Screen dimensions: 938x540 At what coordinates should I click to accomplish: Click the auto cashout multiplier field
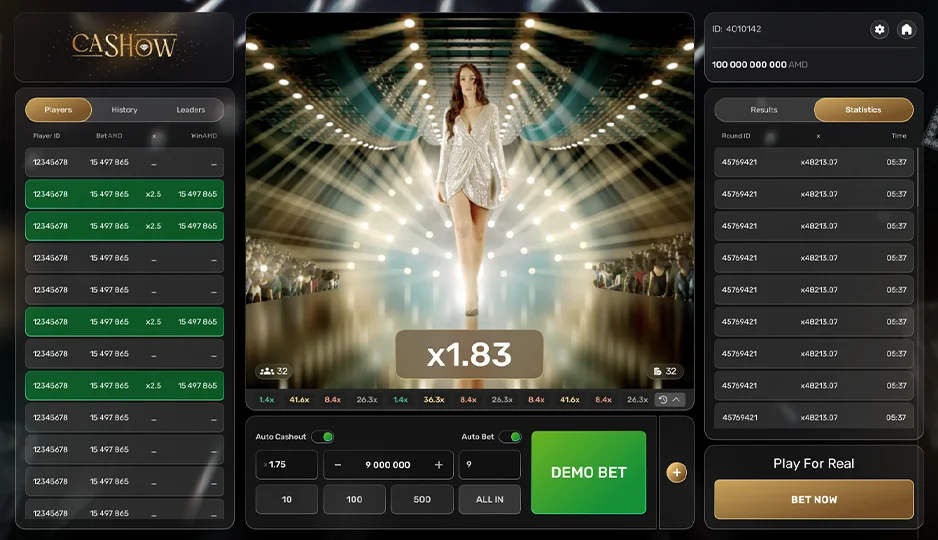pyautogui.click(x=287, y=465)
